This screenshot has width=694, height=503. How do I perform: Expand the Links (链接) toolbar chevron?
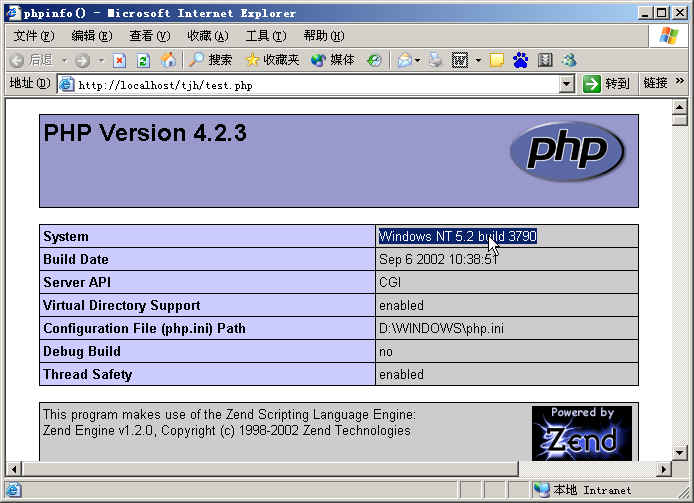pos(681,82)
